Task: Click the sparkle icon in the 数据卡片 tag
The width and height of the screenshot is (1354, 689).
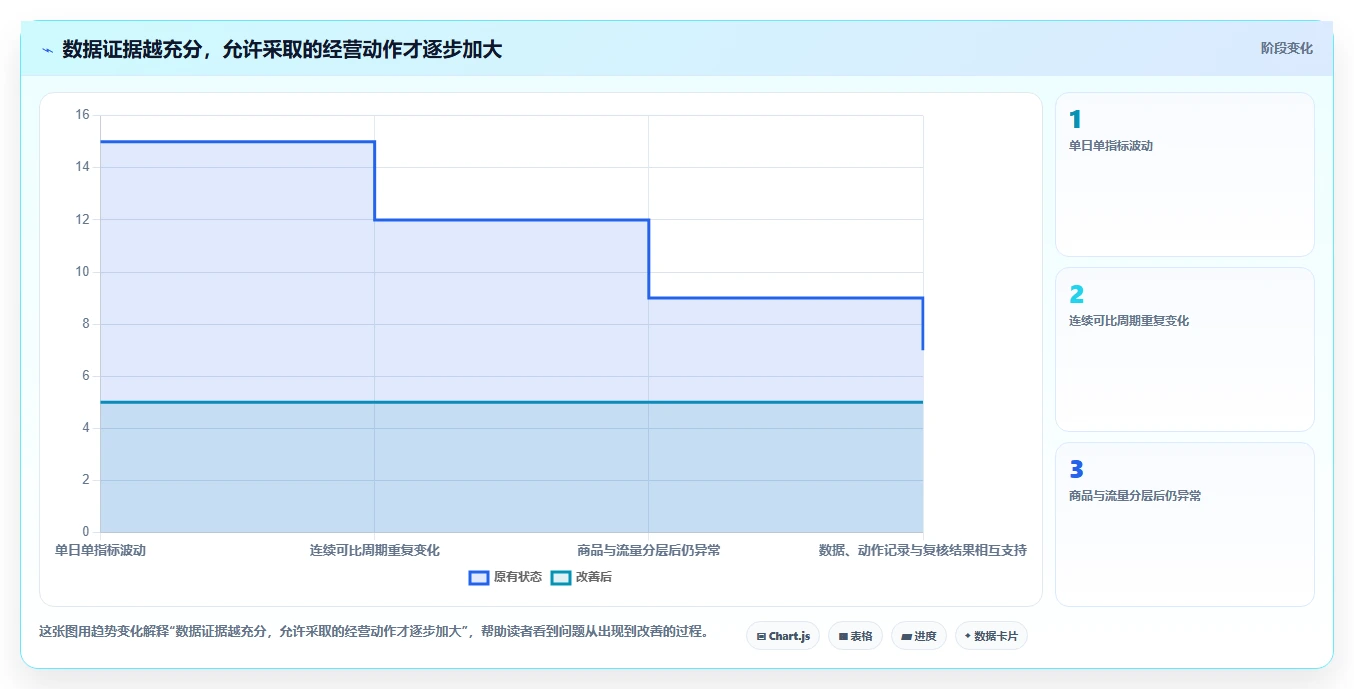Action: click(967, 636)
